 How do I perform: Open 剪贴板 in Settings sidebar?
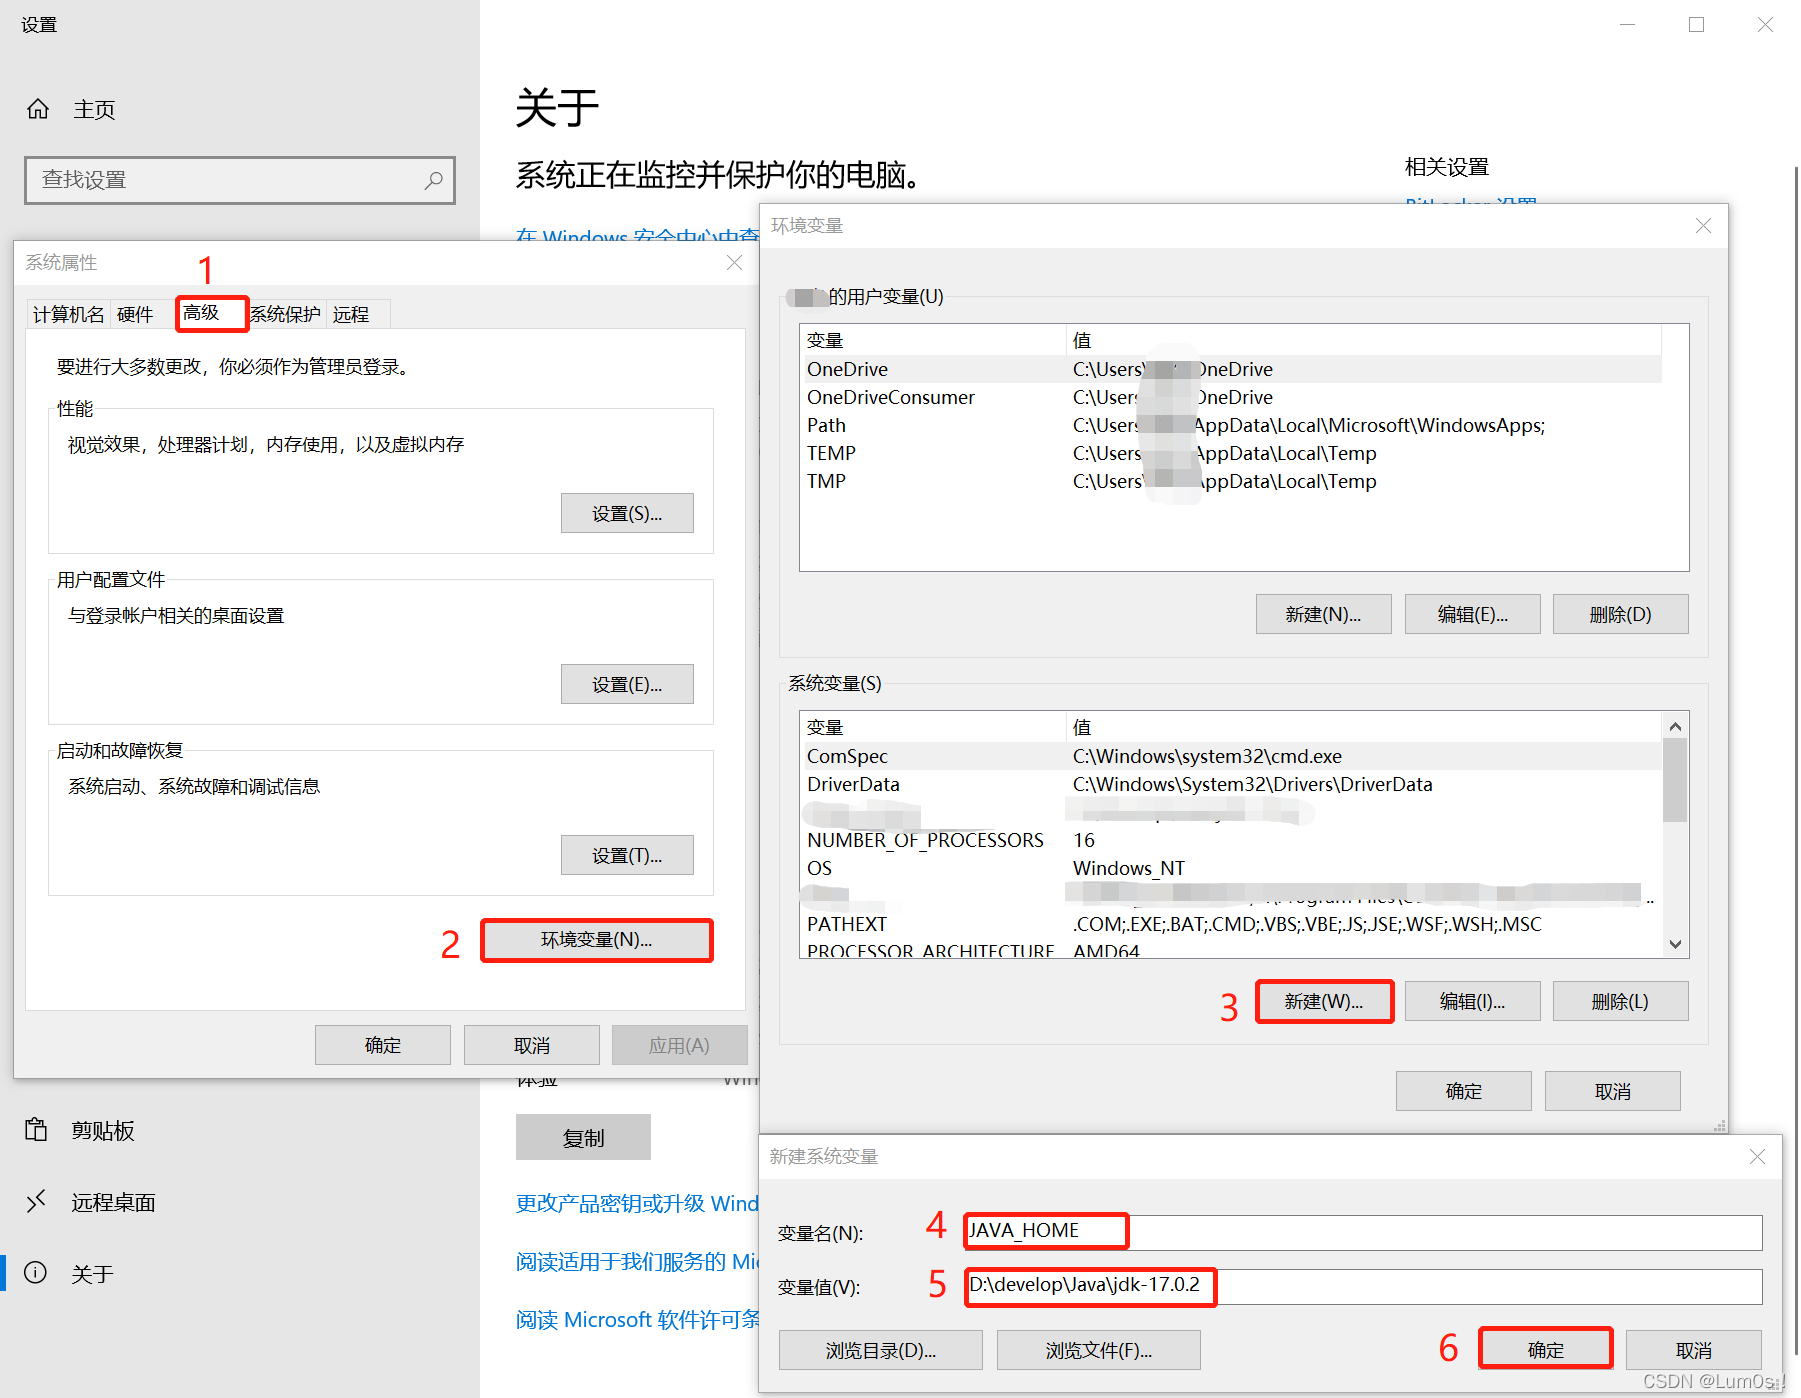pos(103,1130)
